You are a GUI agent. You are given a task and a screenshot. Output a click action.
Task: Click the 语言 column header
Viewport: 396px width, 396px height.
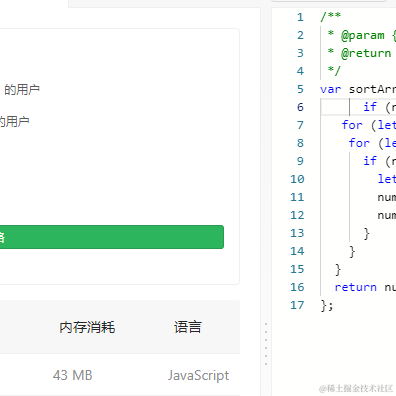pyautogui.click(x=188, y=327)
